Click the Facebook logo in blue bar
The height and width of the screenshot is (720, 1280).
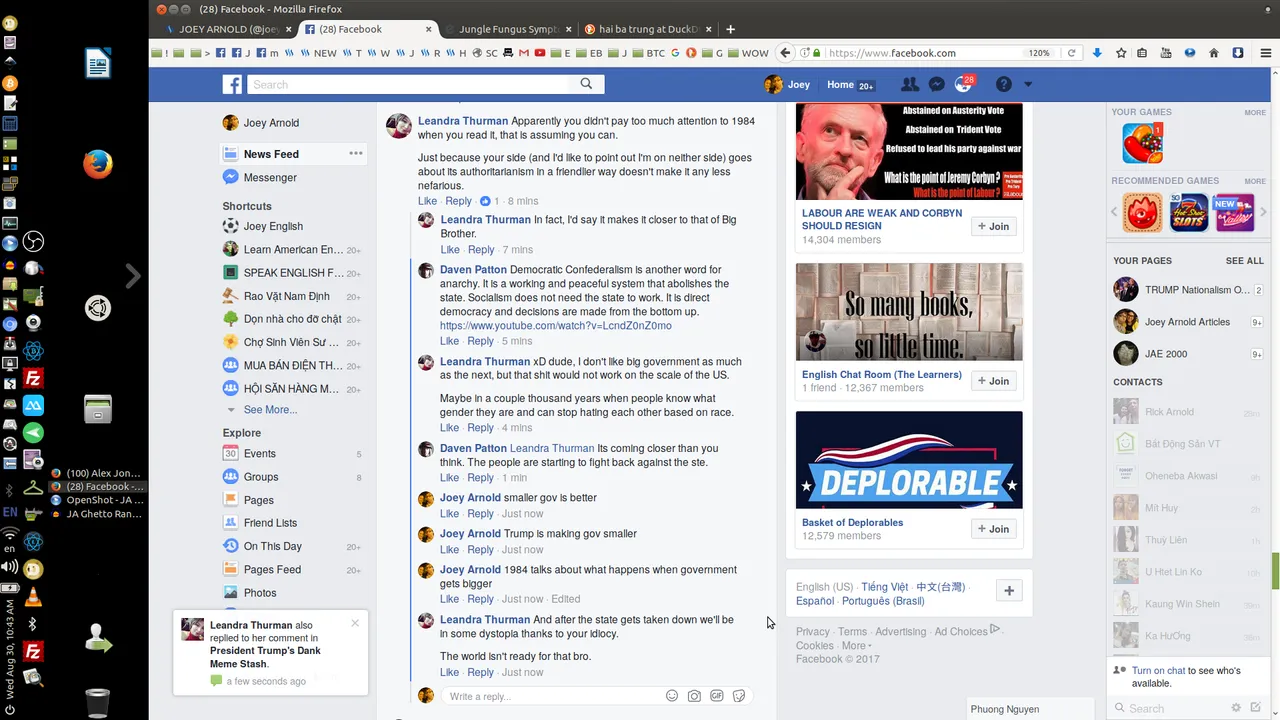point(232,85)
